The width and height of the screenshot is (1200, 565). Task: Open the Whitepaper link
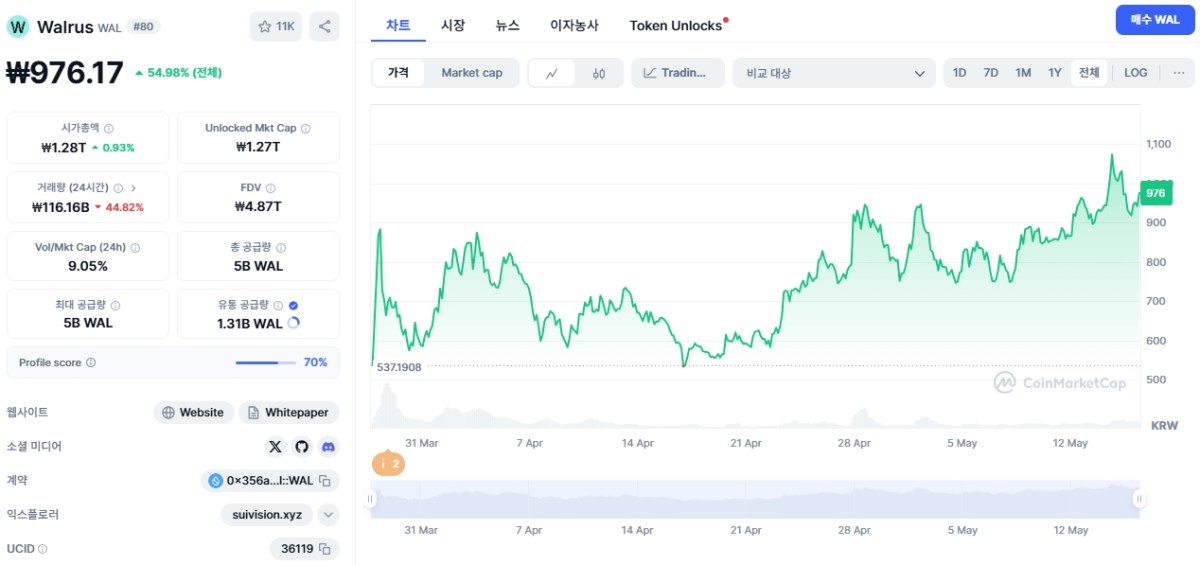click(289, 412)
